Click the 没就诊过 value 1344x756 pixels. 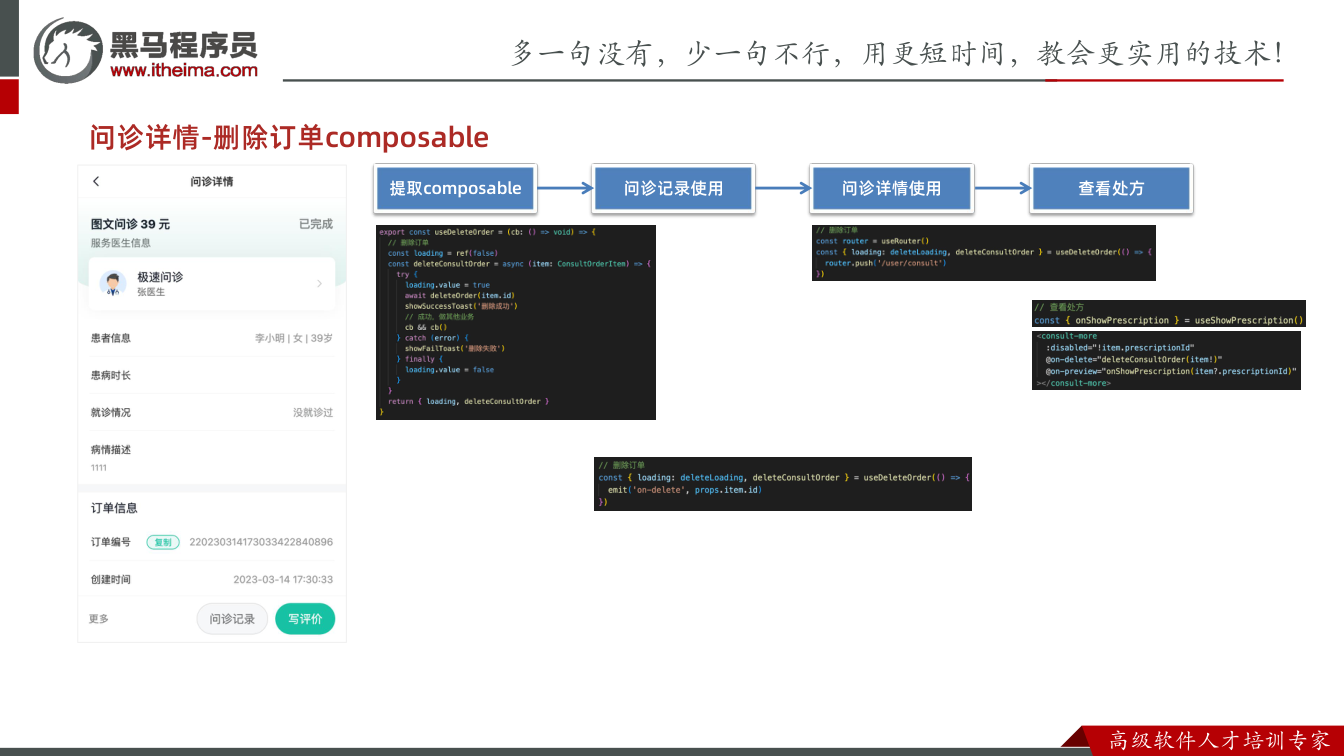click(313, 412)
